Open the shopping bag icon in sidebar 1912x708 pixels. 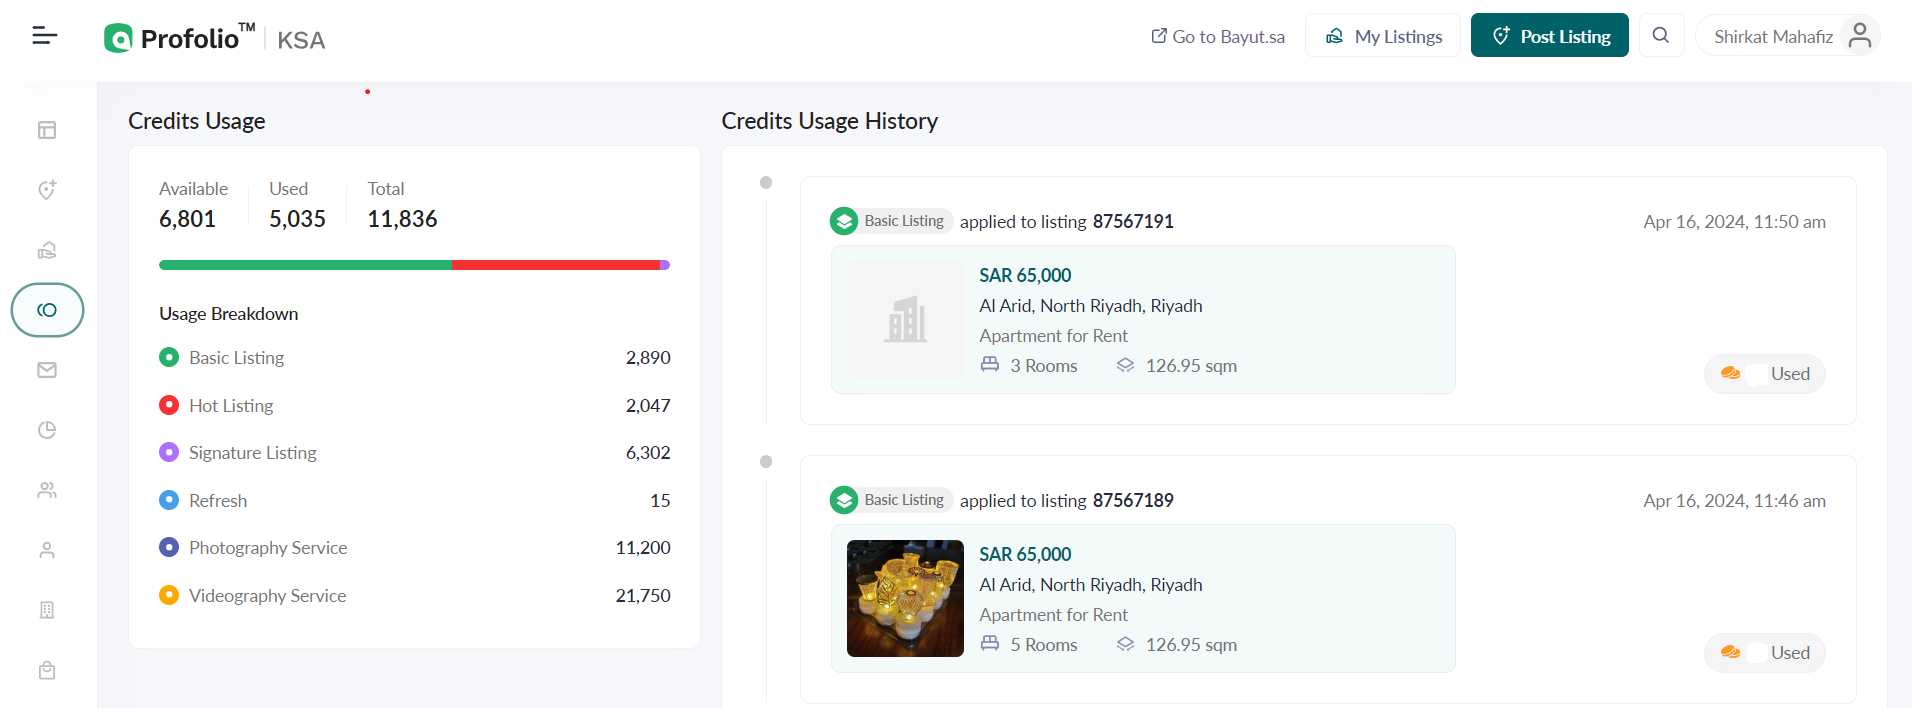(47, 670)
